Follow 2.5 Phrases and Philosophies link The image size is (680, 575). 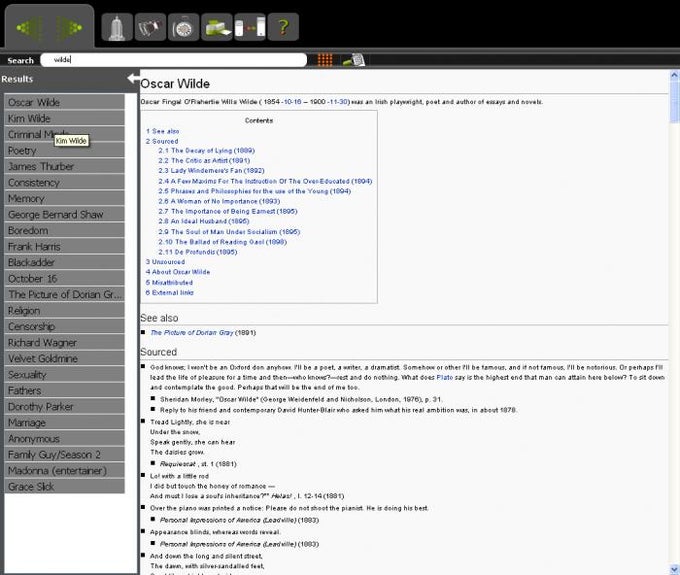pos(255,191)
